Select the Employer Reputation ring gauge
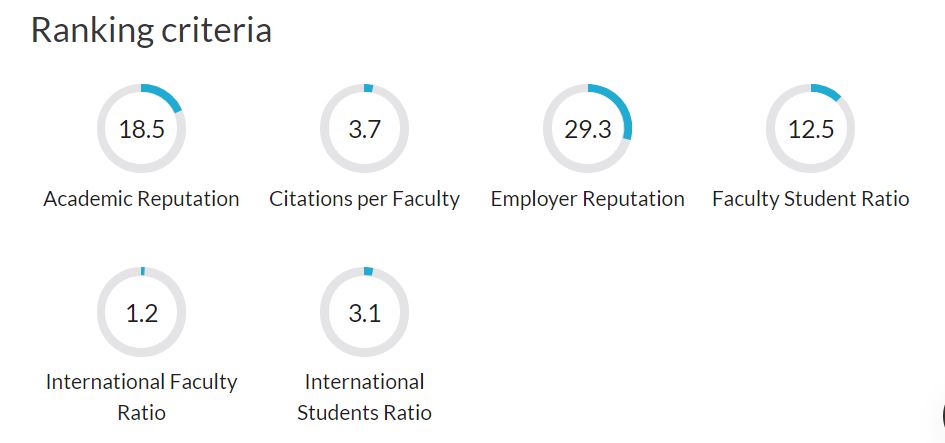The width and height of the screenshot is (945, 443). coord(588,128)
